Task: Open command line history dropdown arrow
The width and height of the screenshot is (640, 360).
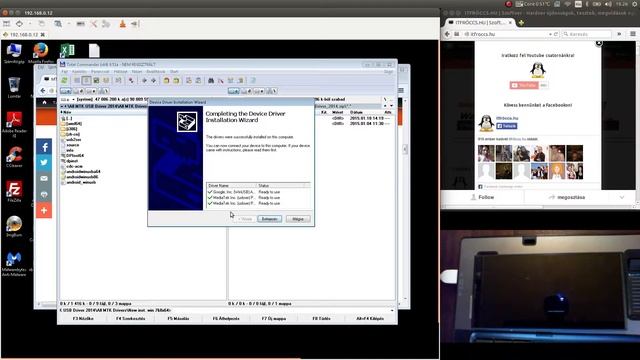Action: [x=392, y=310]
